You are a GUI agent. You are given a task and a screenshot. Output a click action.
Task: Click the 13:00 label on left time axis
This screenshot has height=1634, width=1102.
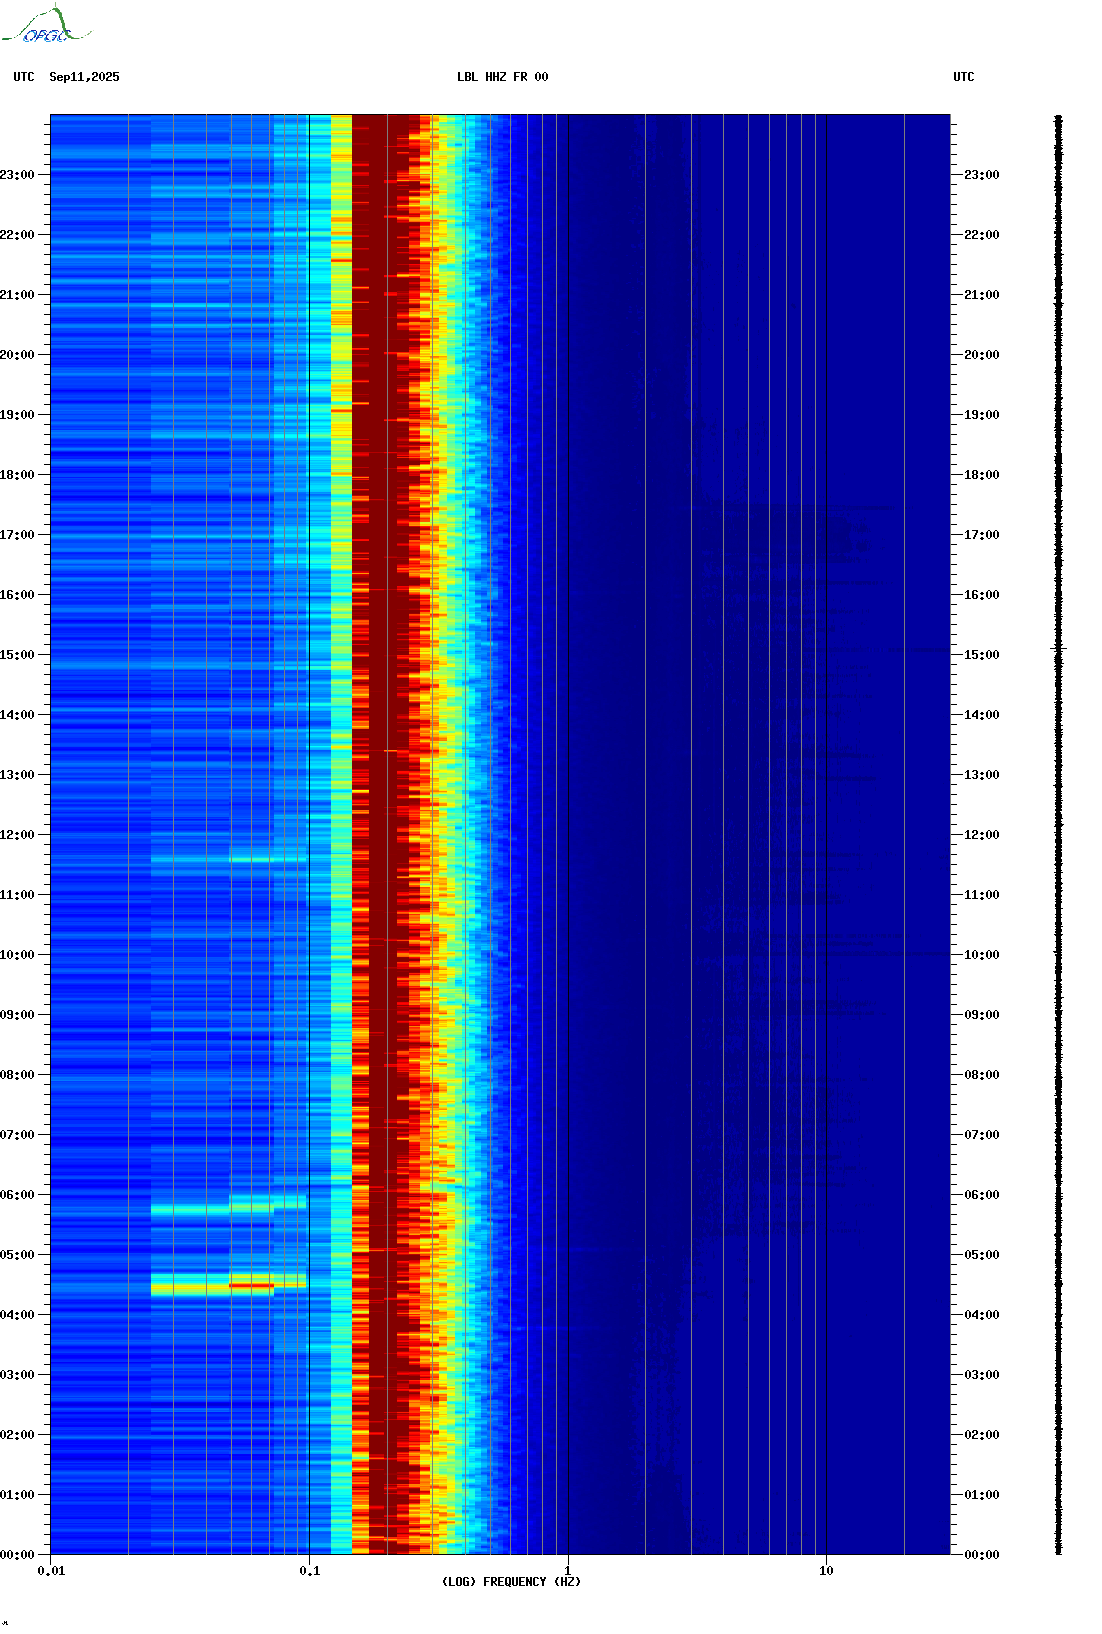(17, 775)
